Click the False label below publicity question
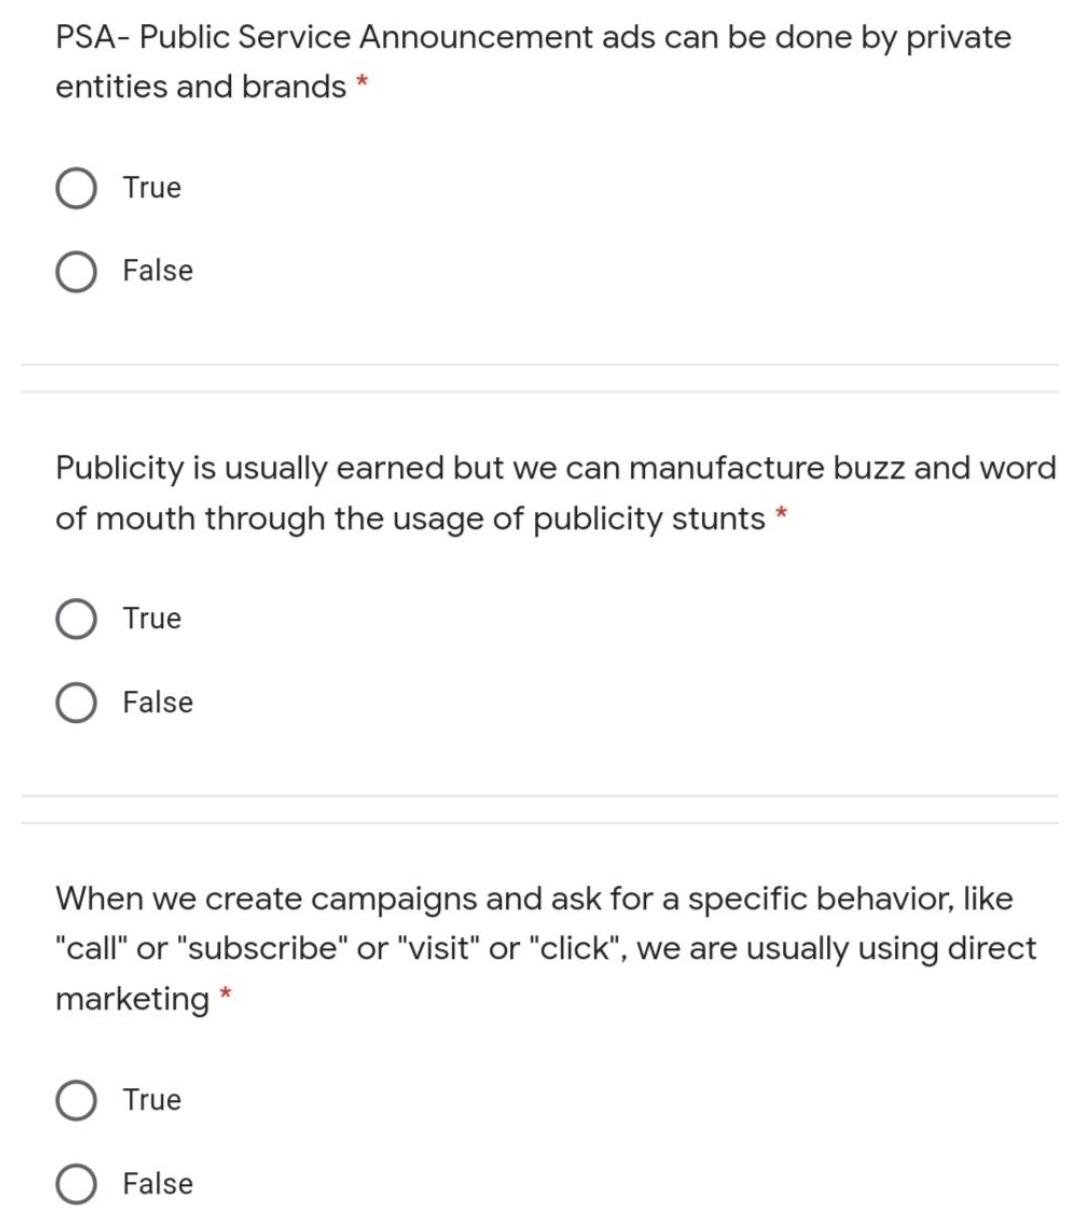 157,701
